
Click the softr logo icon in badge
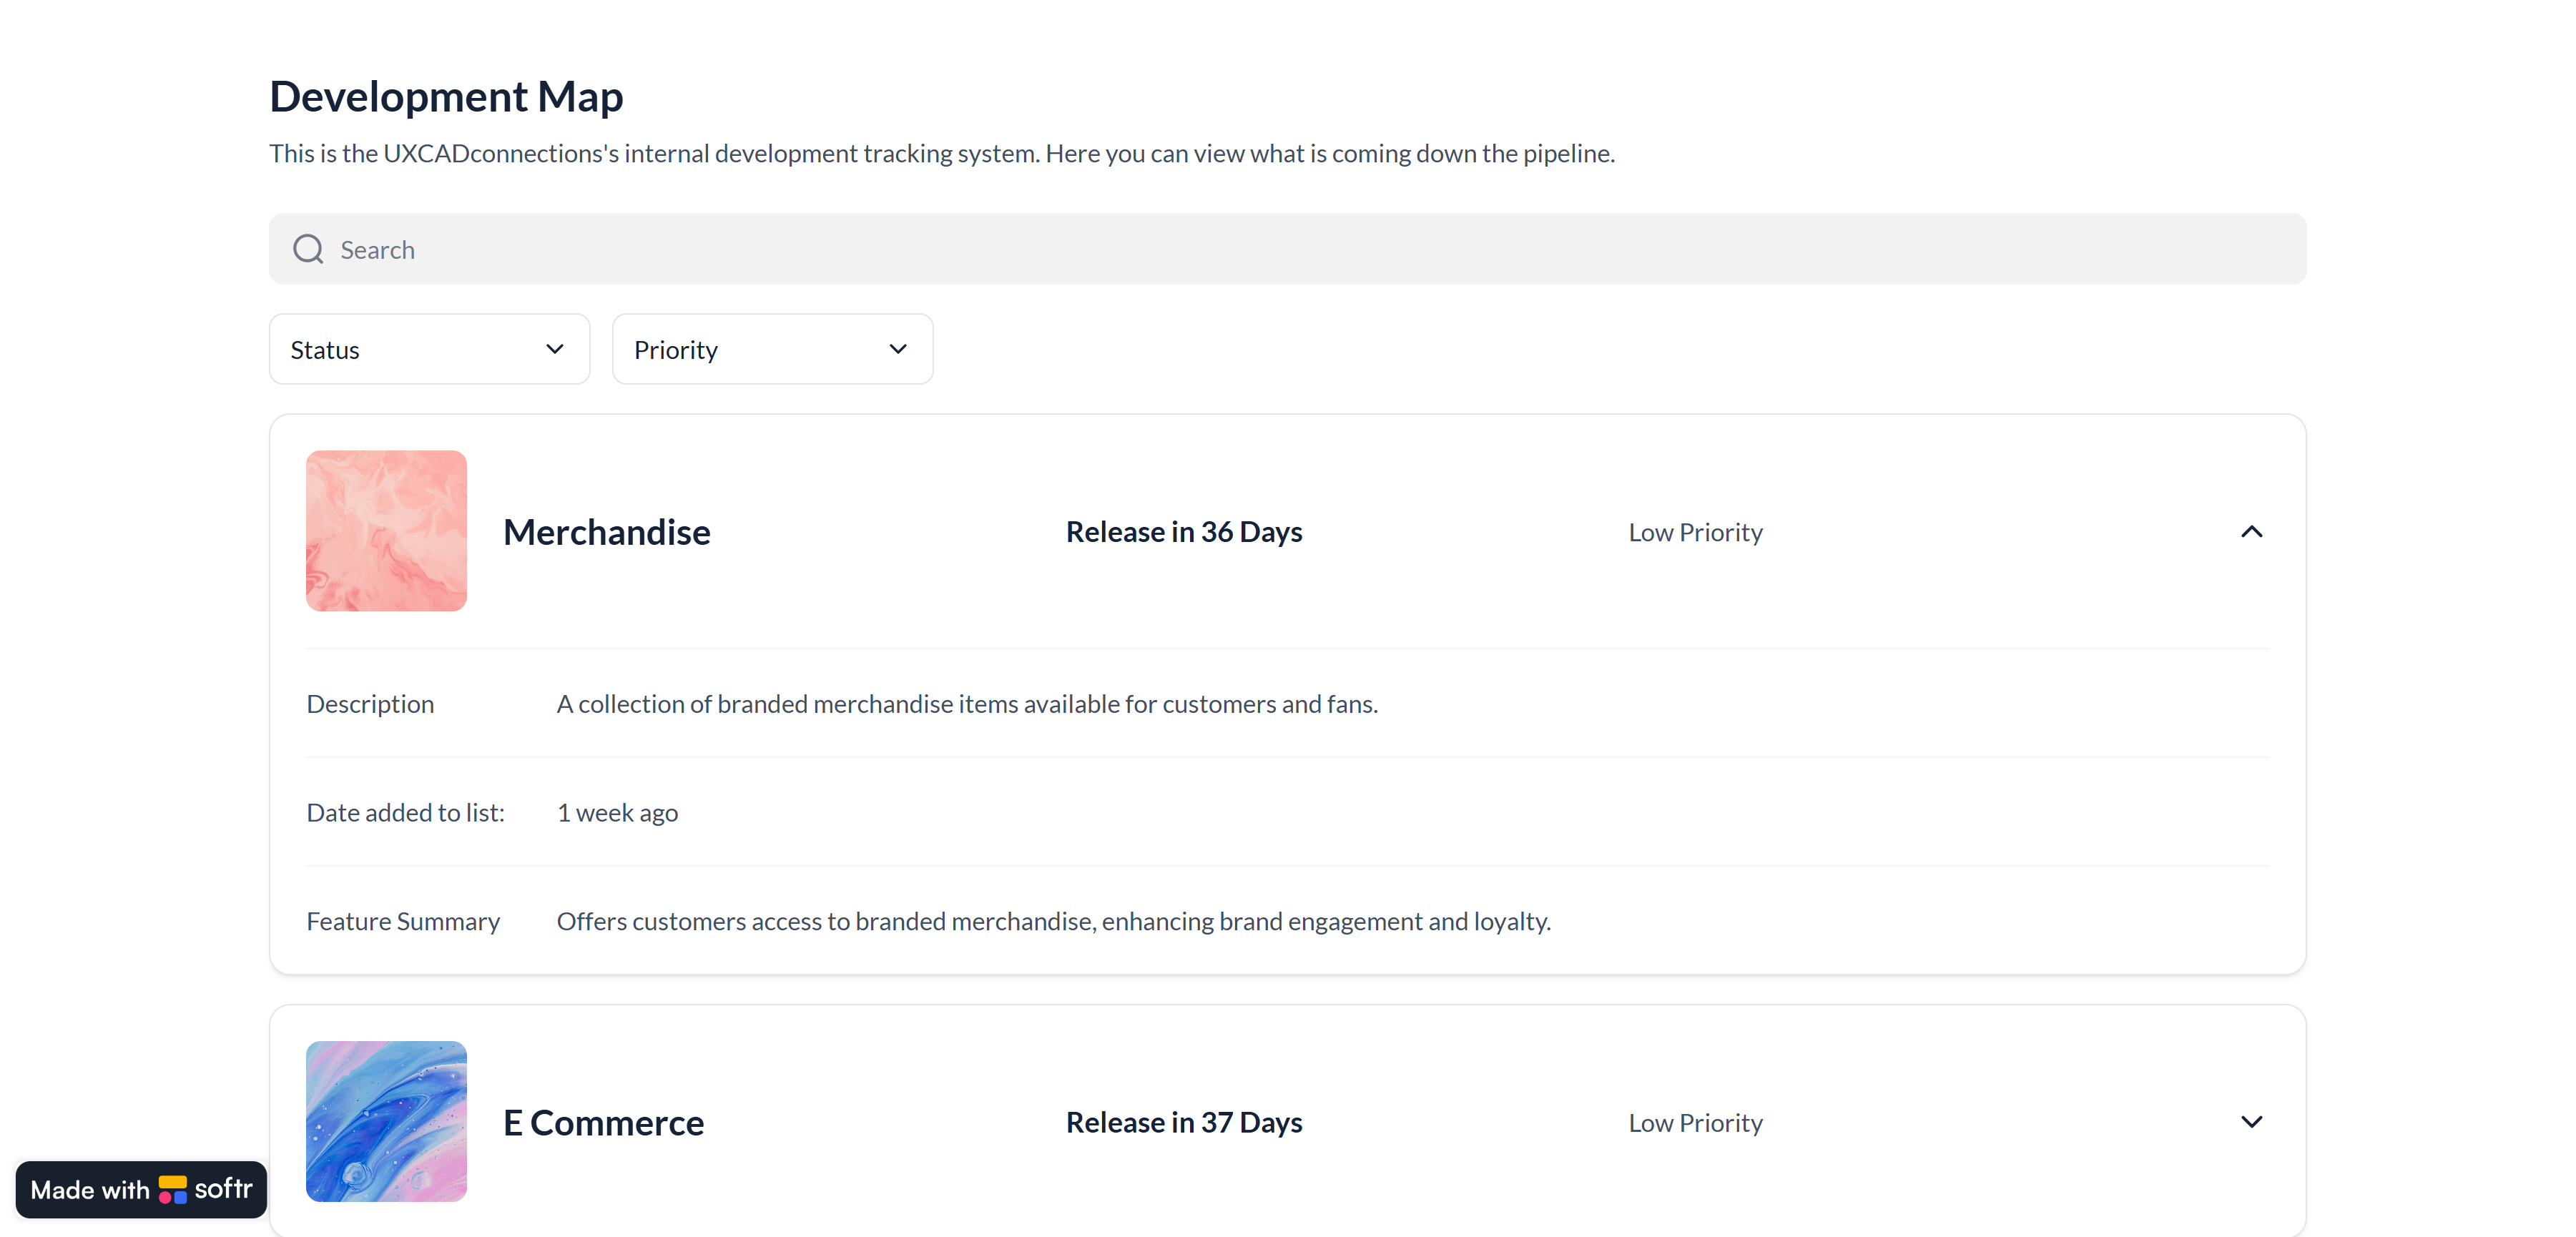(x=172, y=1189)
